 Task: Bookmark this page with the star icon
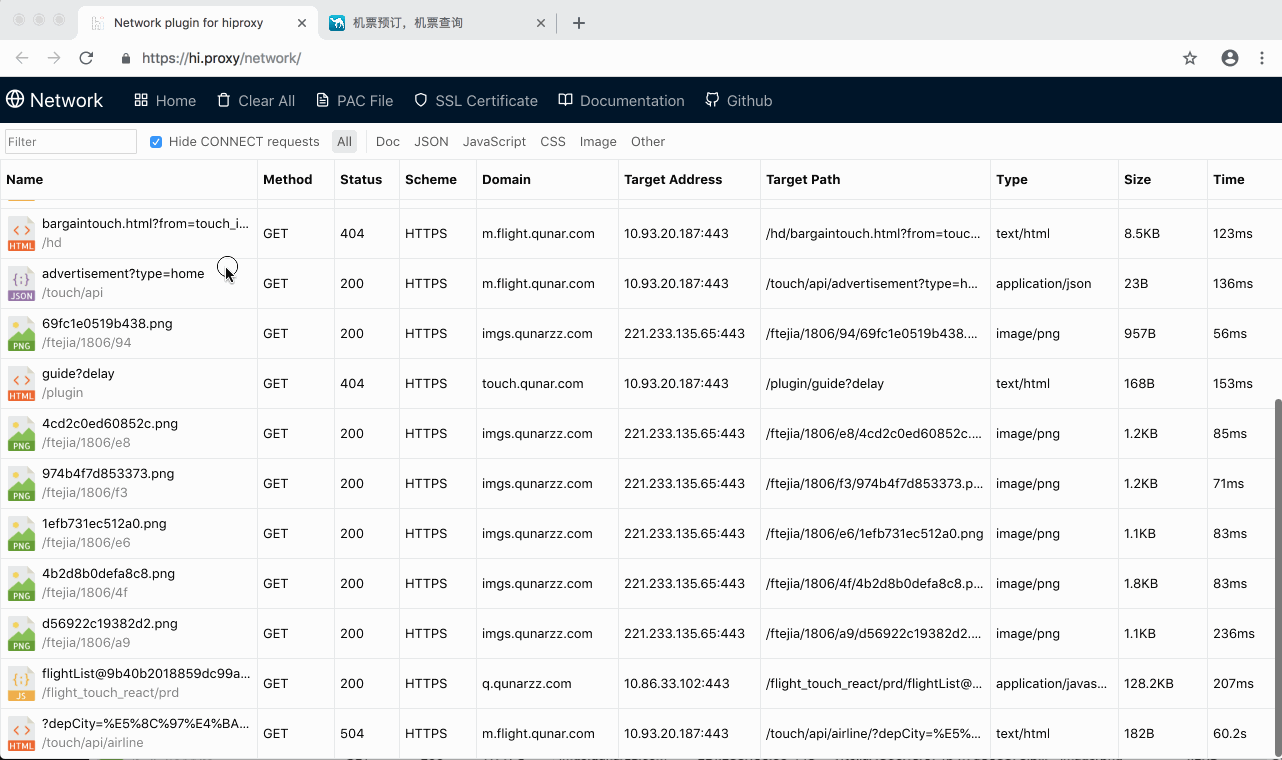point(1190,58)
